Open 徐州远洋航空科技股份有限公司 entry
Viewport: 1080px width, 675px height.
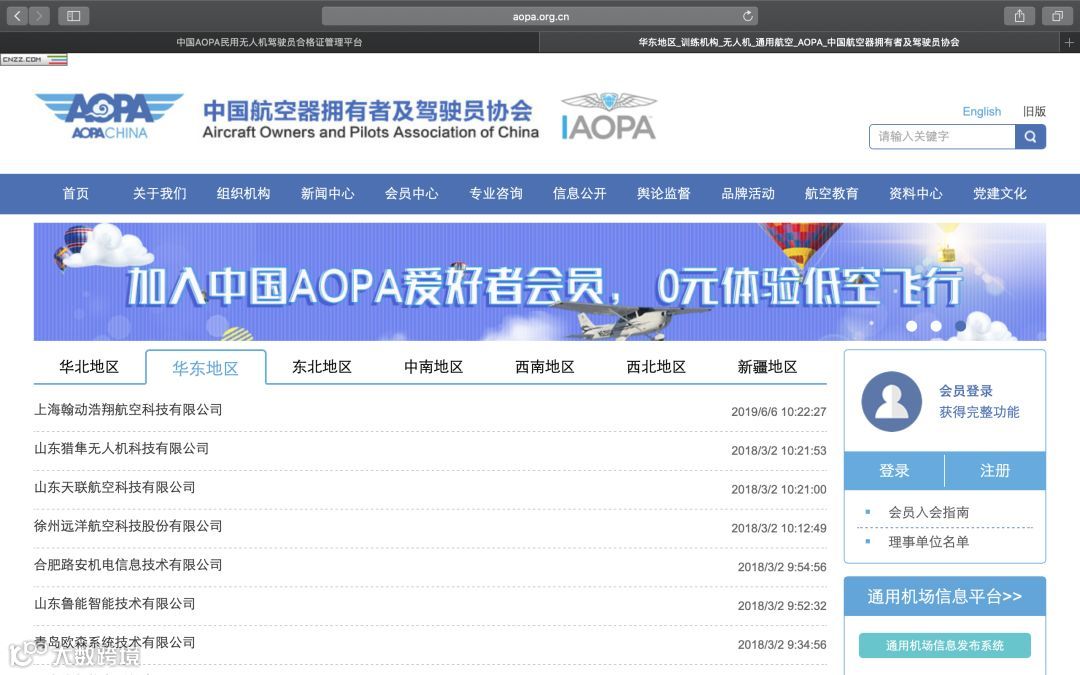tap(128, 526)
